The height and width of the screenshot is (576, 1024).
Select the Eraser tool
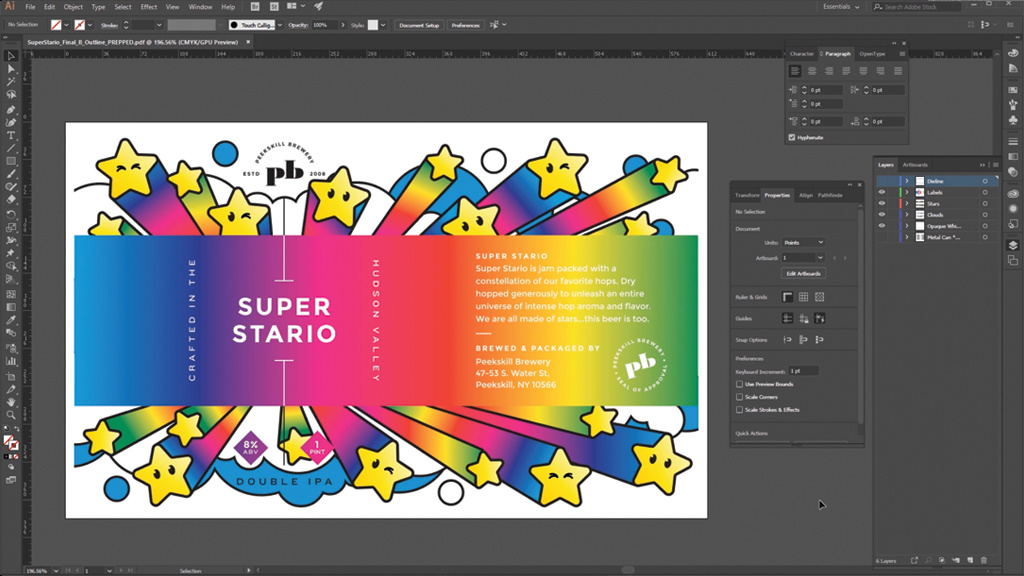11,200
